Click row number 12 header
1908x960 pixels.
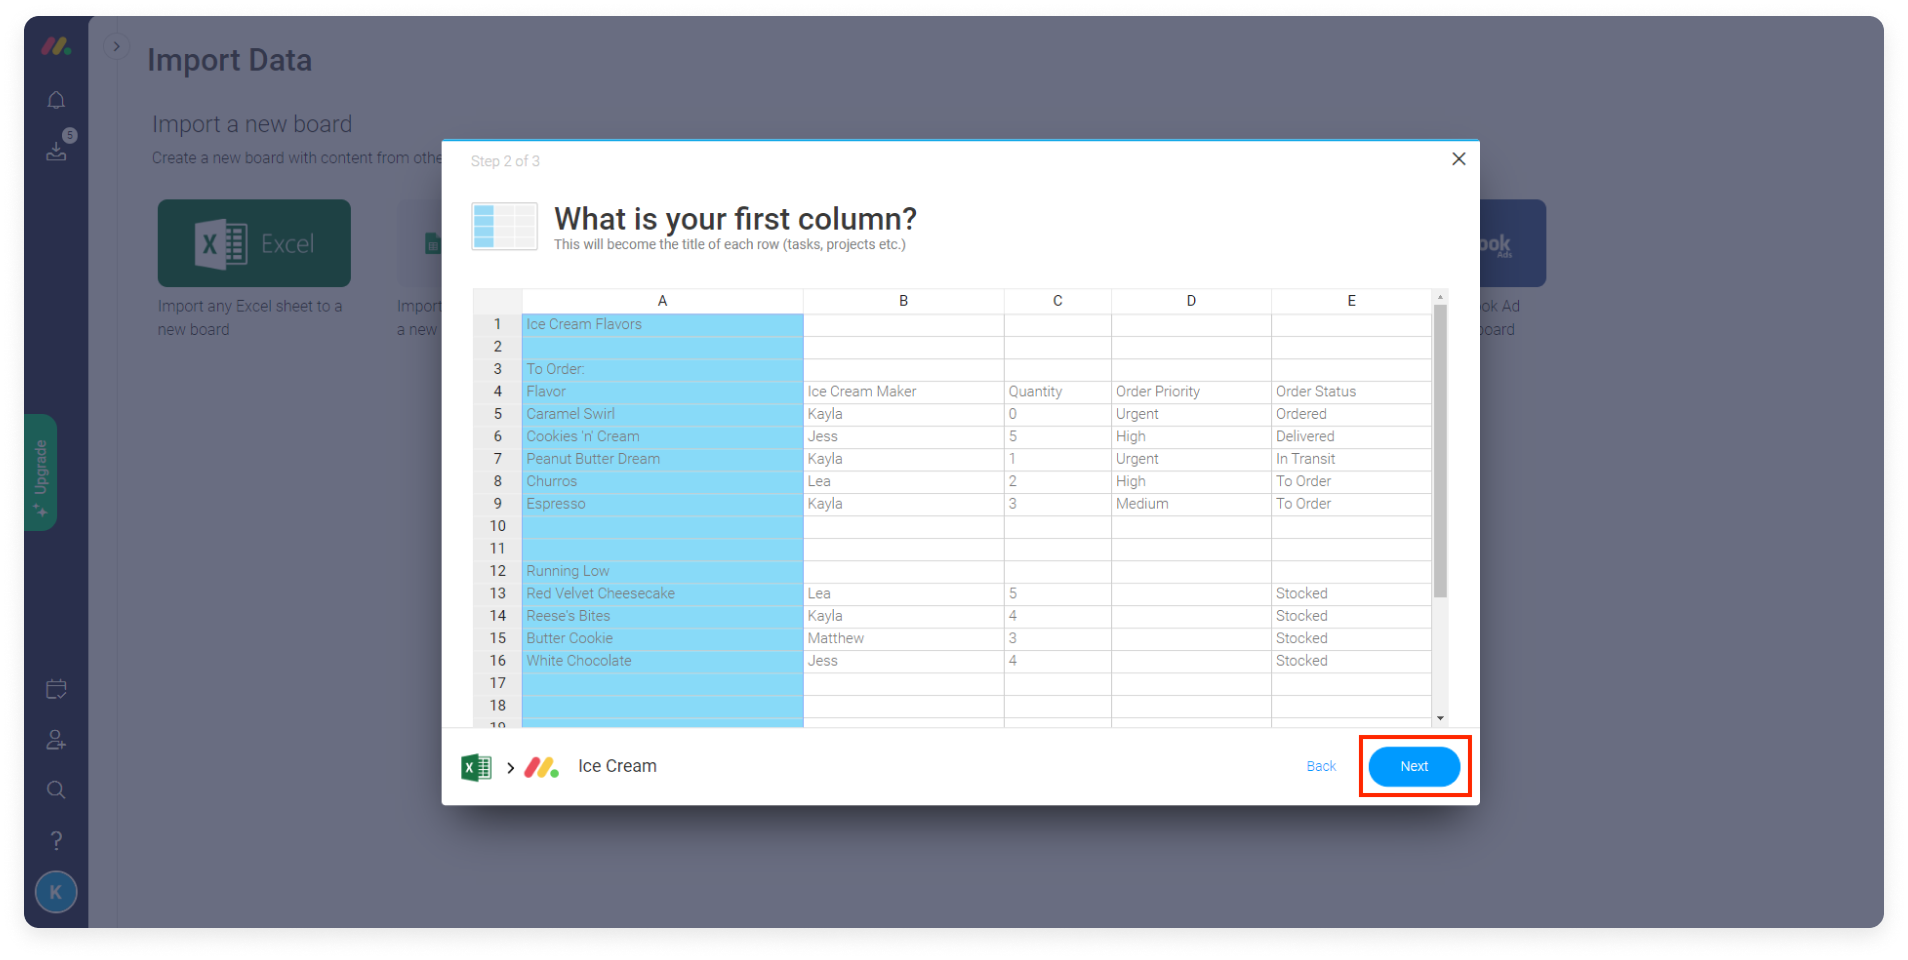[497, 571]
